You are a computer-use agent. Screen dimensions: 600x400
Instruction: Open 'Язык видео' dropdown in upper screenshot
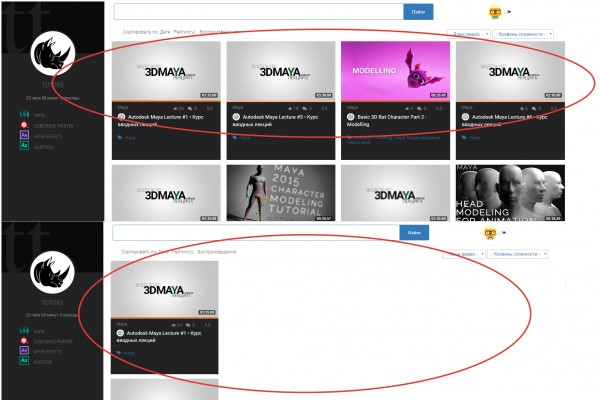pos(469,34)
